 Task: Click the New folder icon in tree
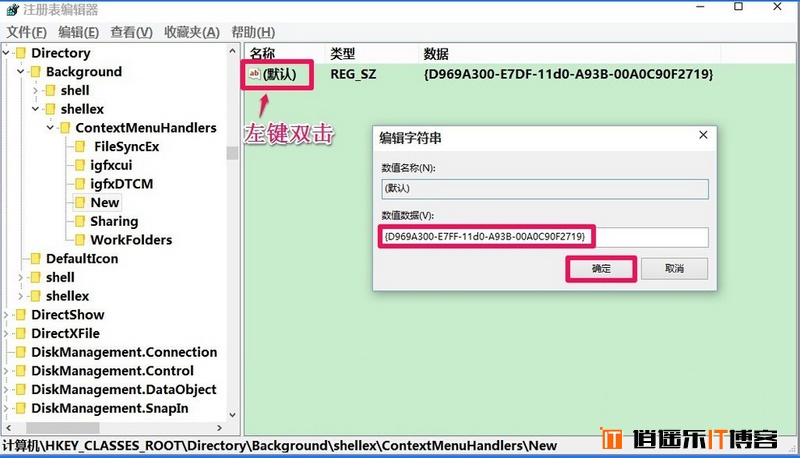click(80, 202)
